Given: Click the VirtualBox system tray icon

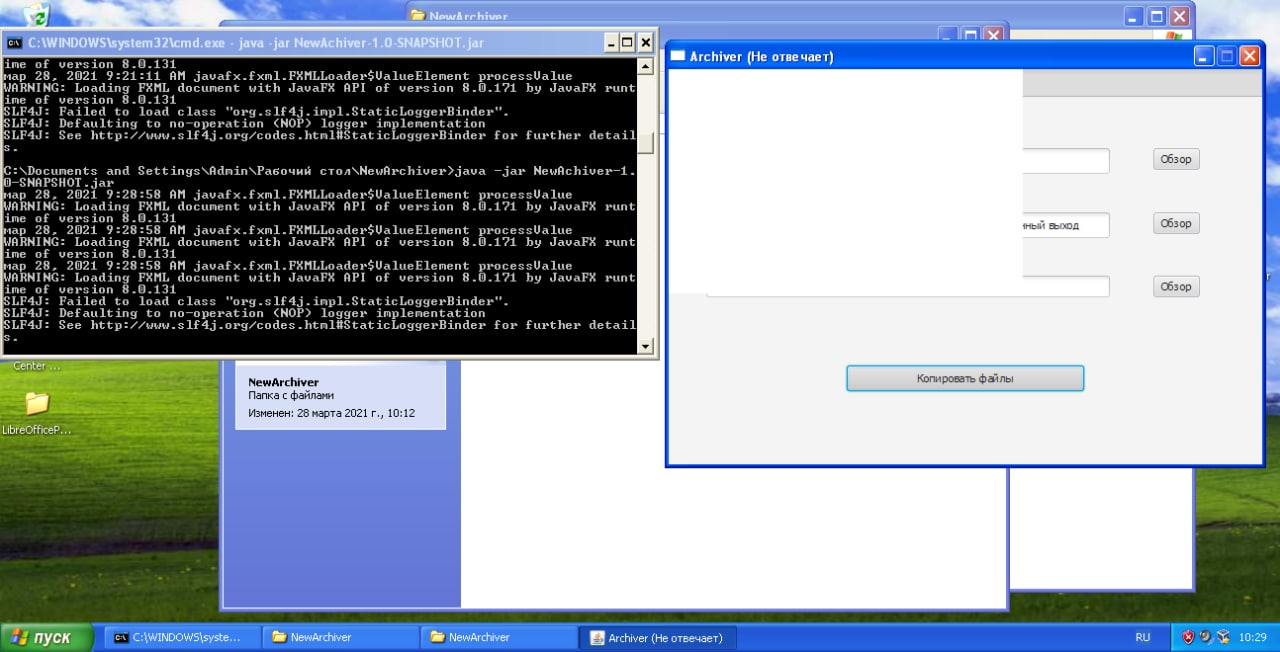Looking at the screenshot, I should [1224, 637].
